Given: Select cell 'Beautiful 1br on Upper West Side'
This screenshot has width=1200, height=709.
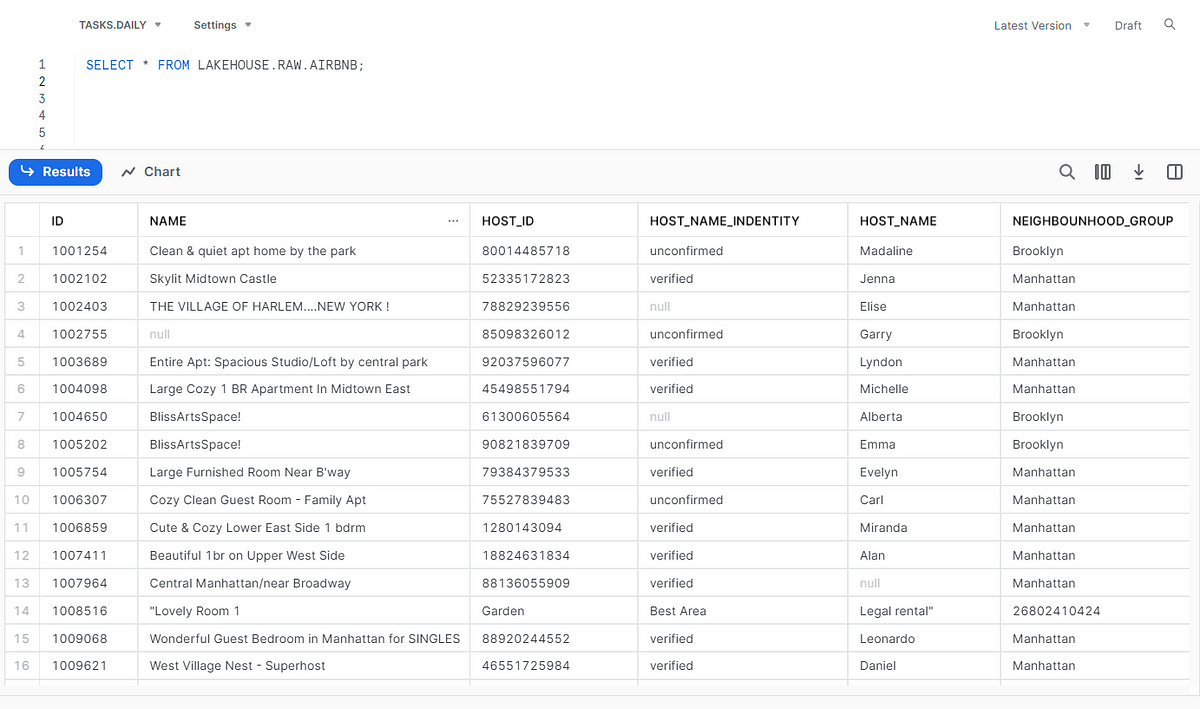Looking at the screenshot, I should (303, 555).
